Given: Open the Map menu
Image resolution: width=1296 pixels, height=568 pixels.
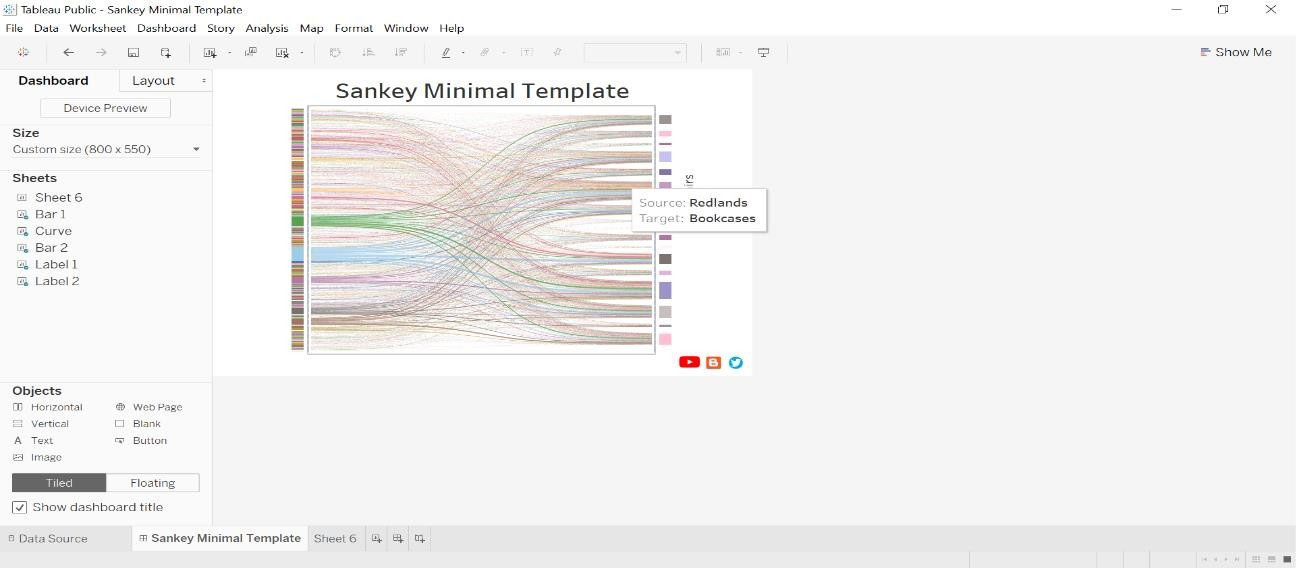Looking at the screenshot, I should (x=311, y=28).
